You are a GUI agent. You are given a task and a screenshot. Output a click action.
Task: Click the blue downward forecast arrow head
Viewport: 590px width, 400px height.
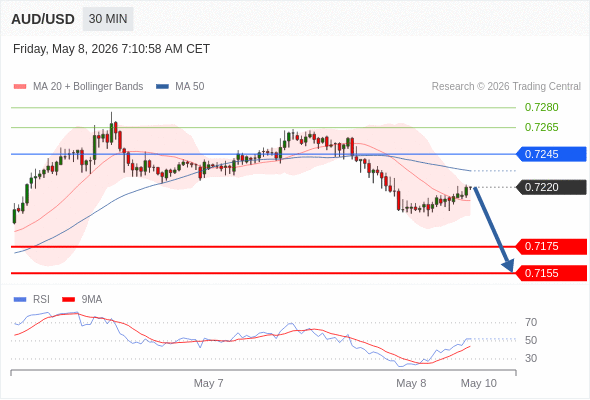(508, 266)
